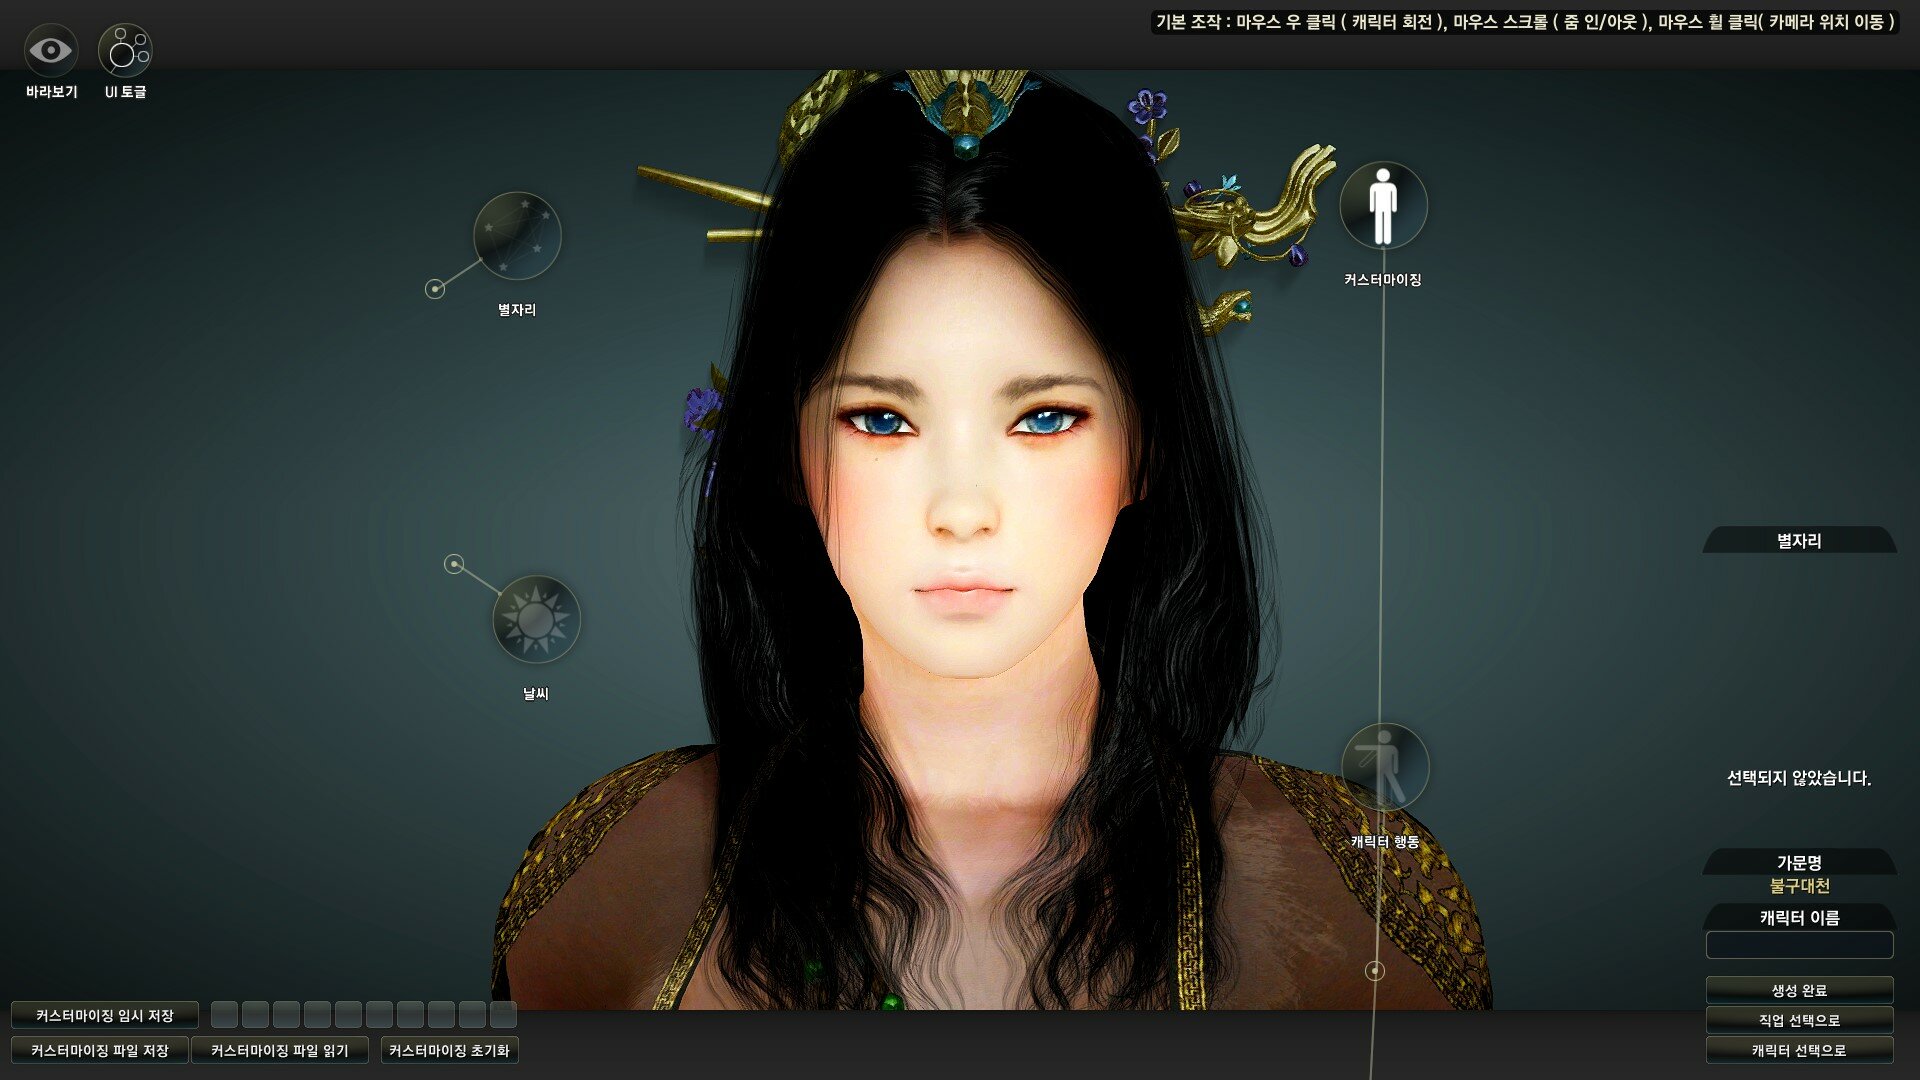Click the 캐릭터 이름 label header
The image size is (1920, 1080).
click(1799, 917)
